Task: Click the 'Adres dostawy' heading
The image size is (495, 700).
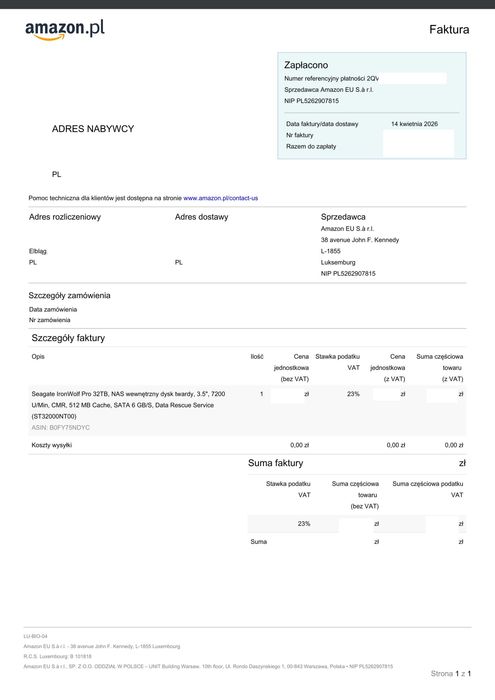Action: [x=201, y=217]
